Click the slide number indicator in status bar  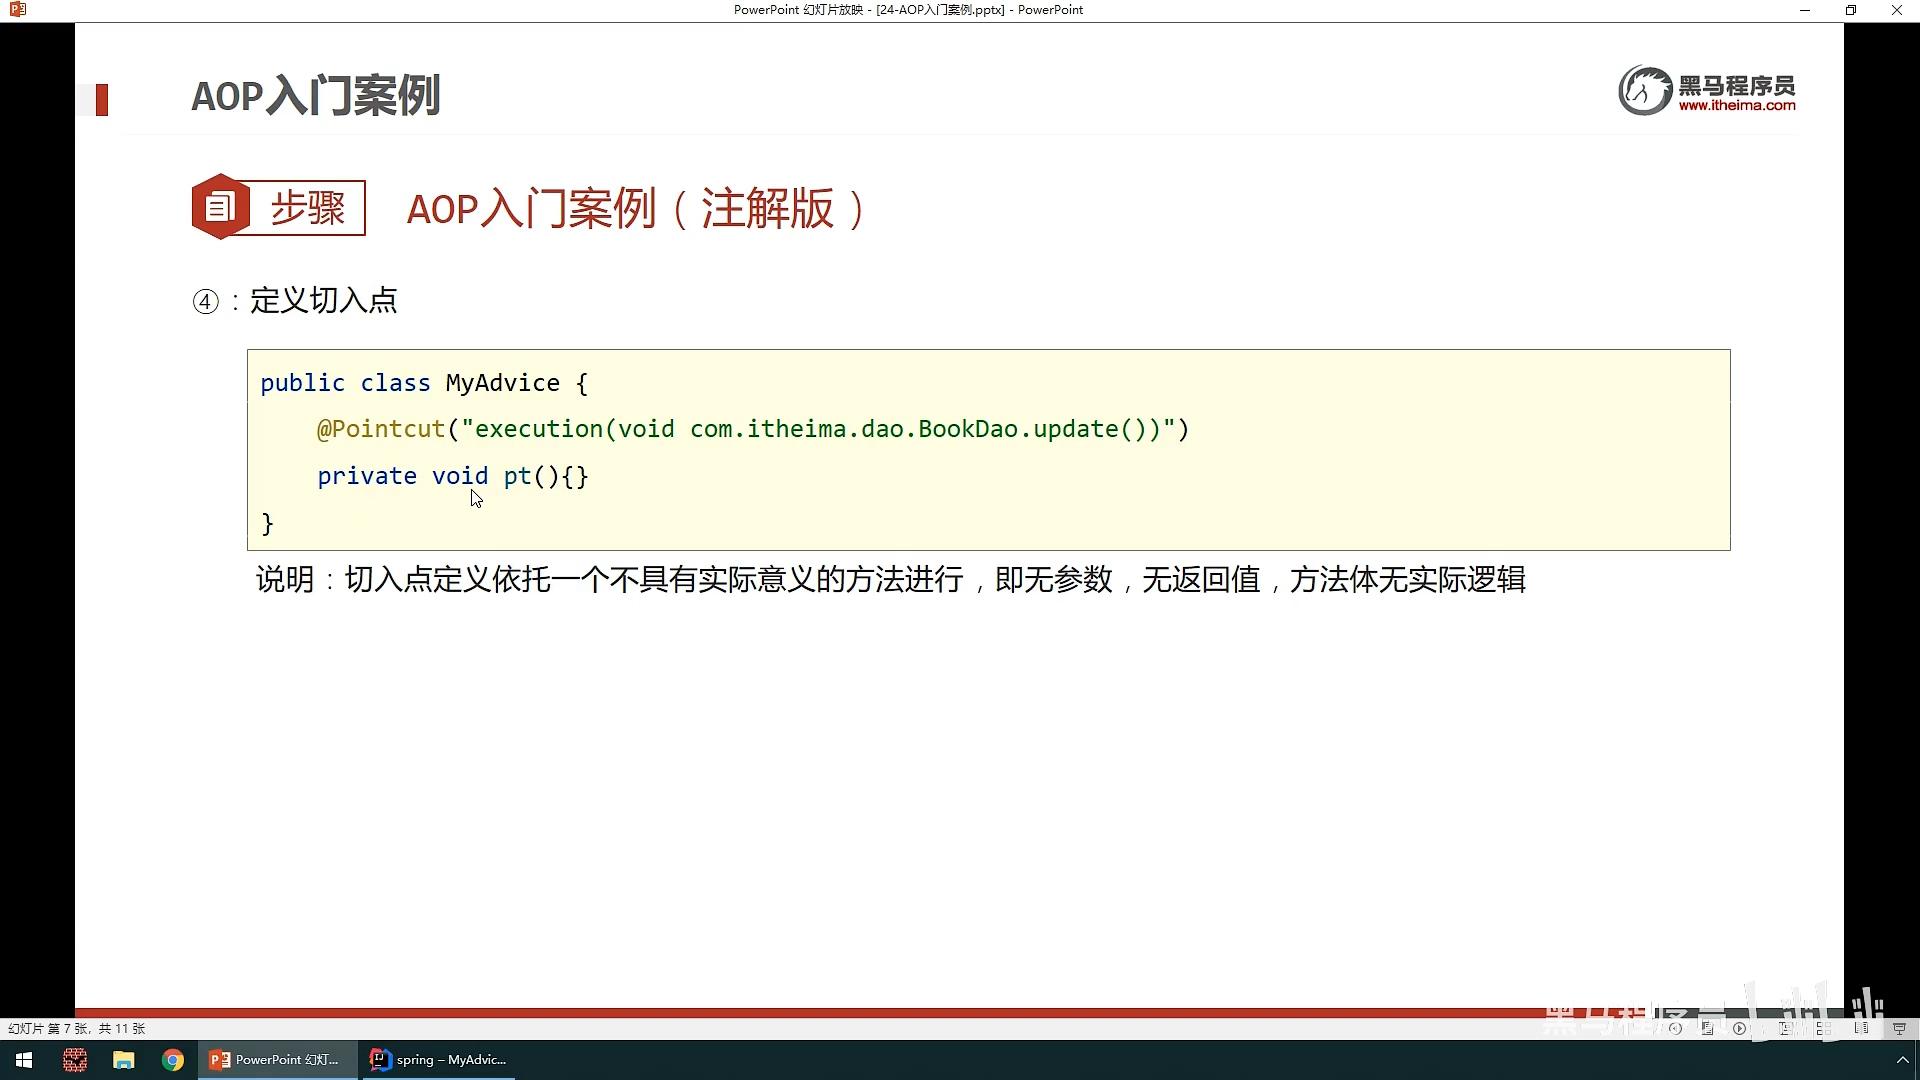point(76,1028)
